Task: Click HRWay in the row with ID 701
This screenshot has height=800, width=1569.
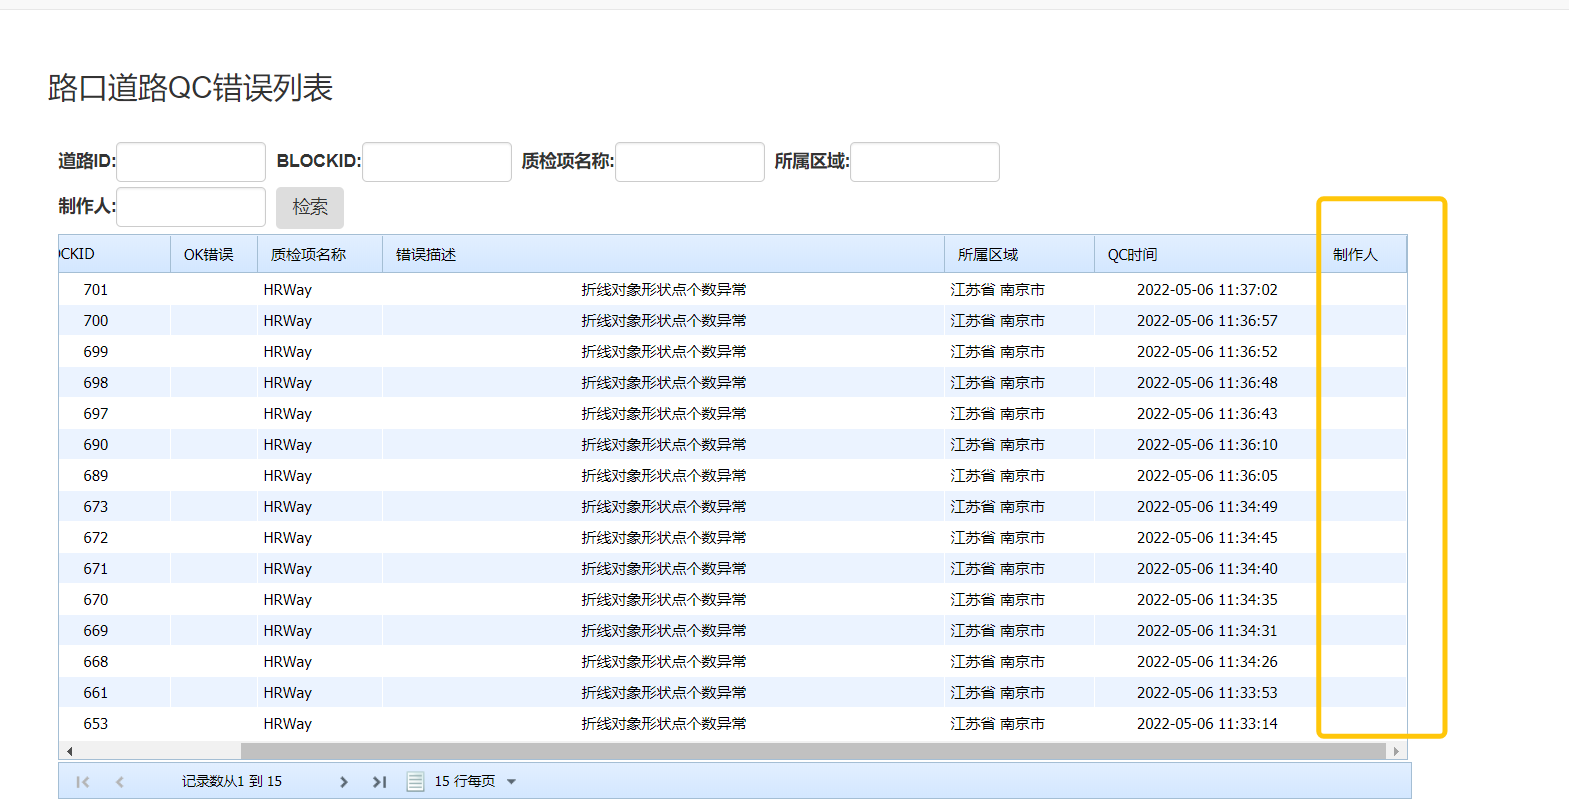Action: (x=288, y=290)
